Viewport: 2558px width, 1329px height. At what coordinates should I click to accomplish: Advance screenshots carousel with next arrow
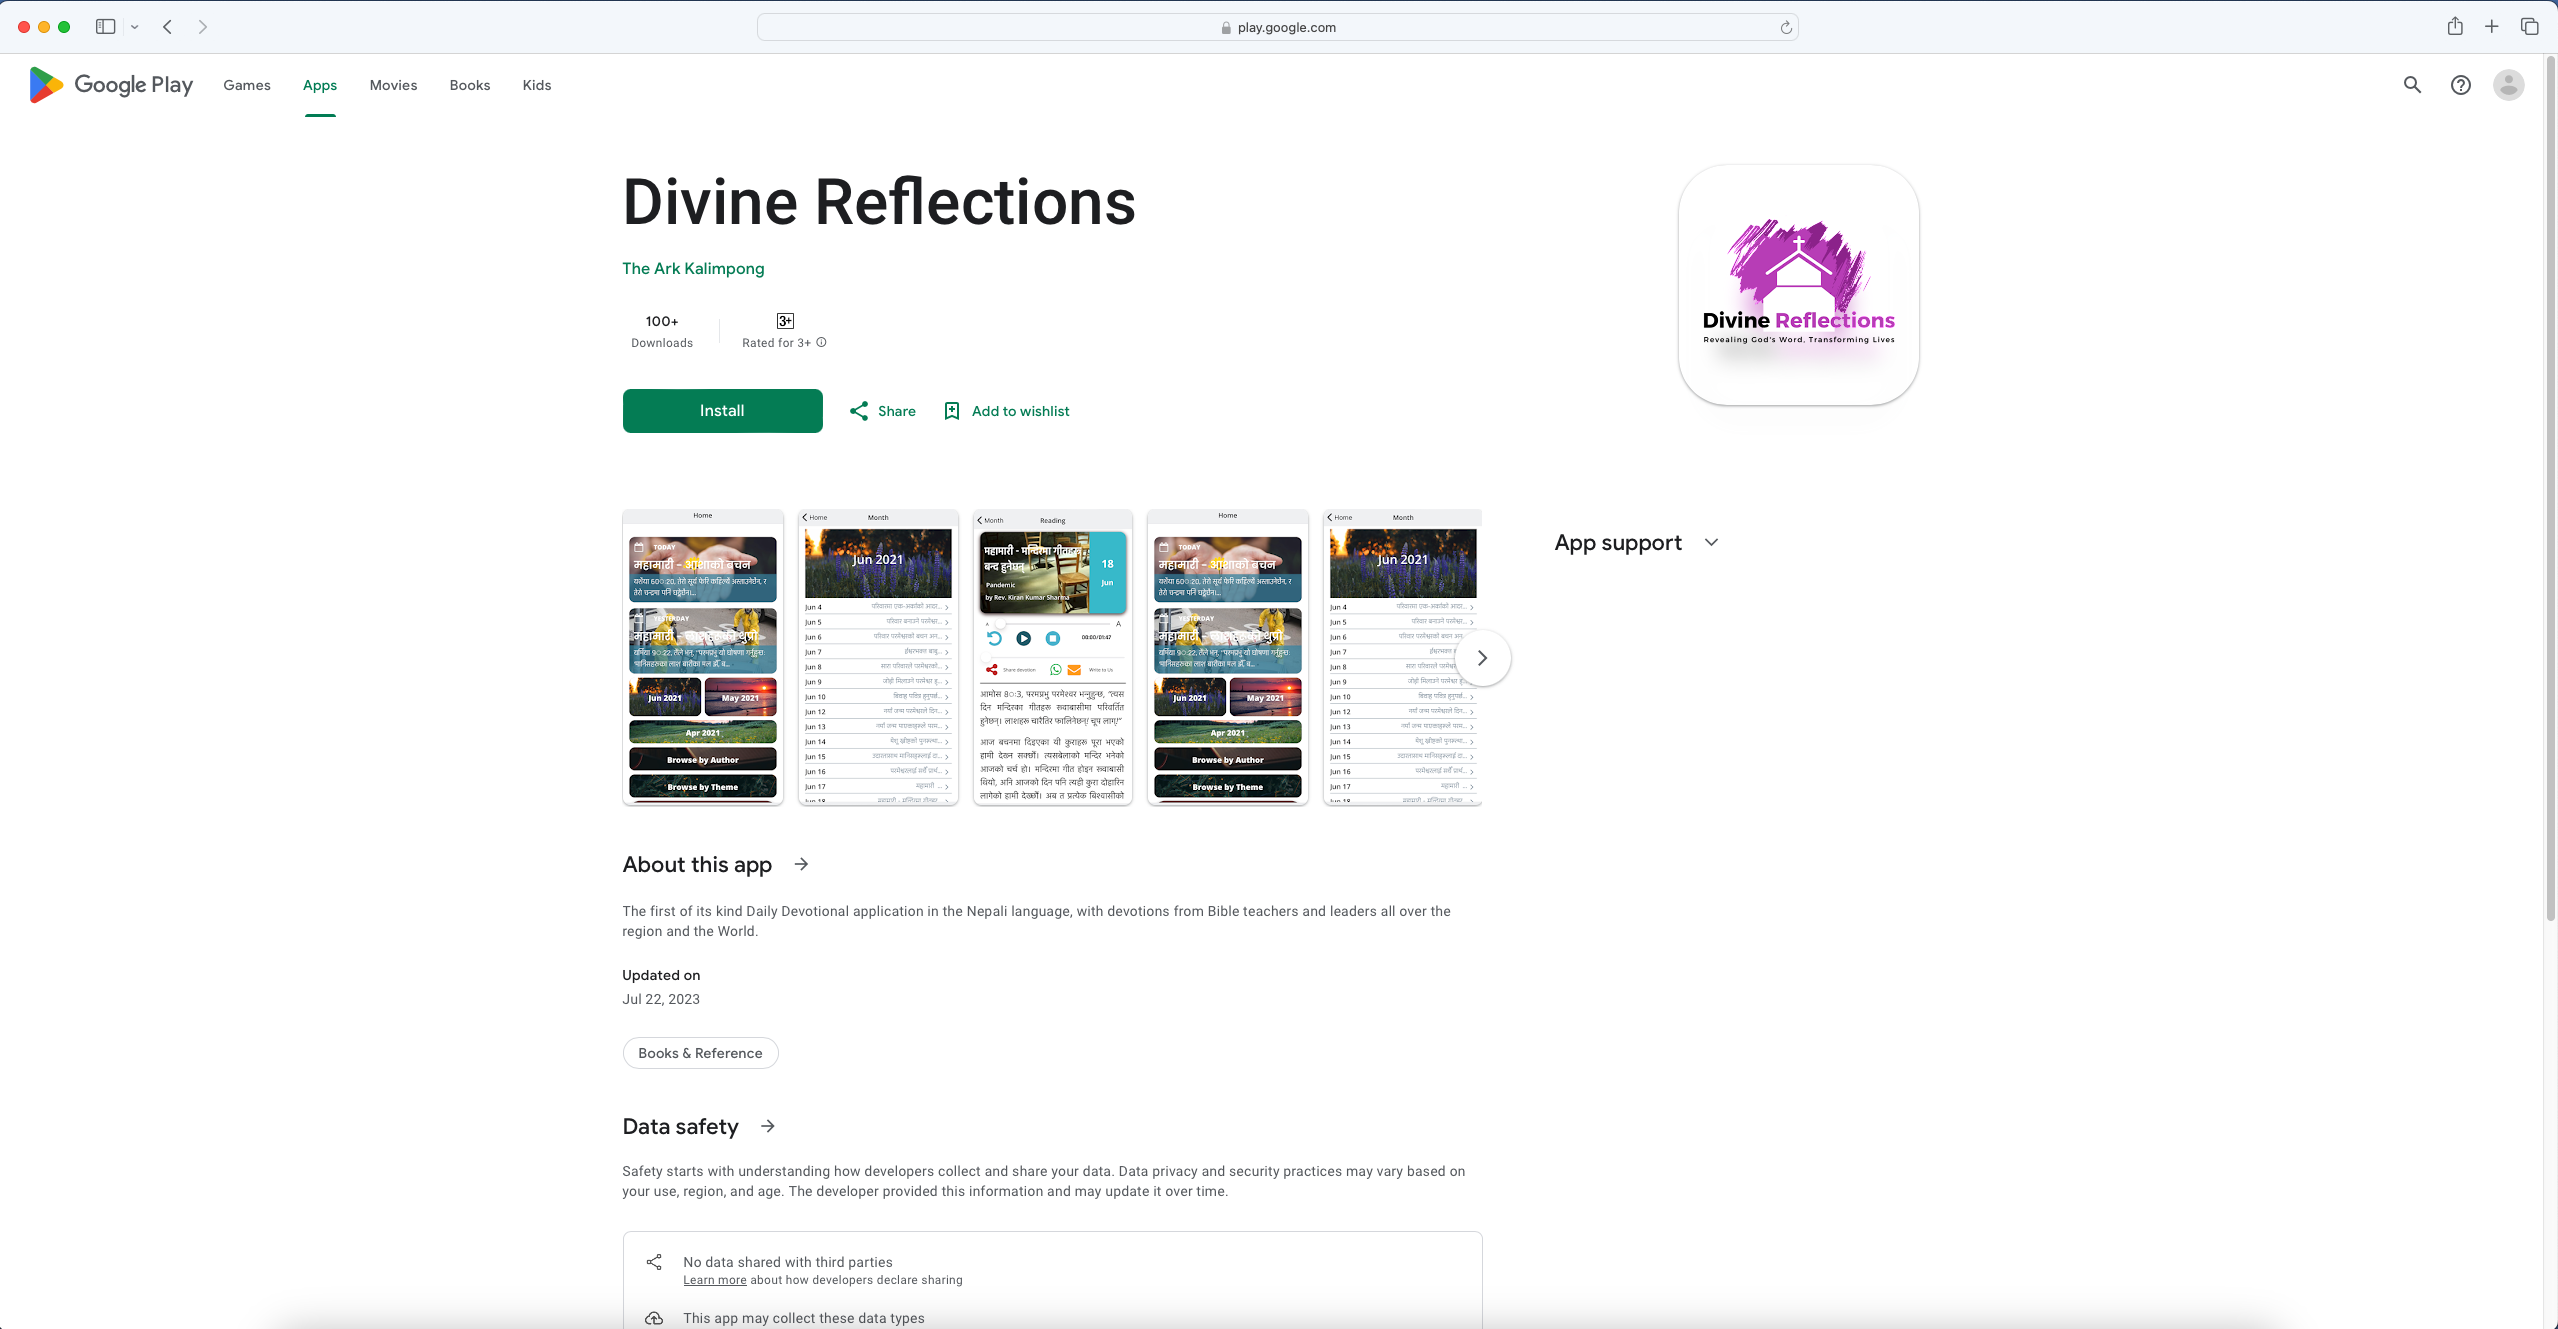point(1482,658)
